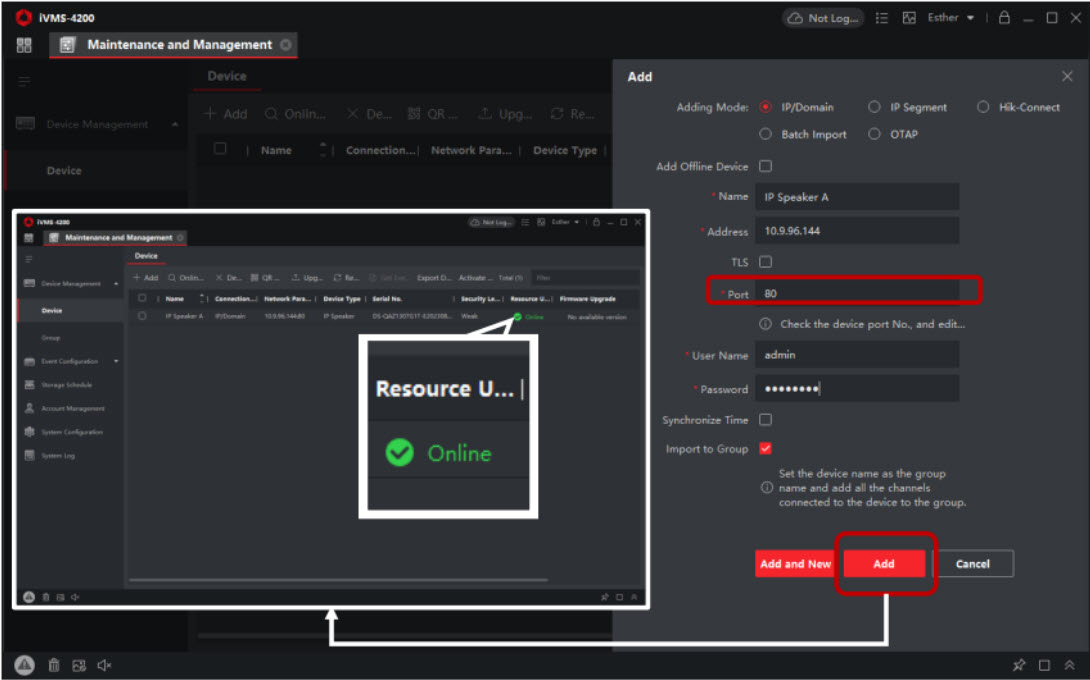Click the lock icon in title bar
The width and height of the screenshot is (1090, 680).
pos(1004,18)
